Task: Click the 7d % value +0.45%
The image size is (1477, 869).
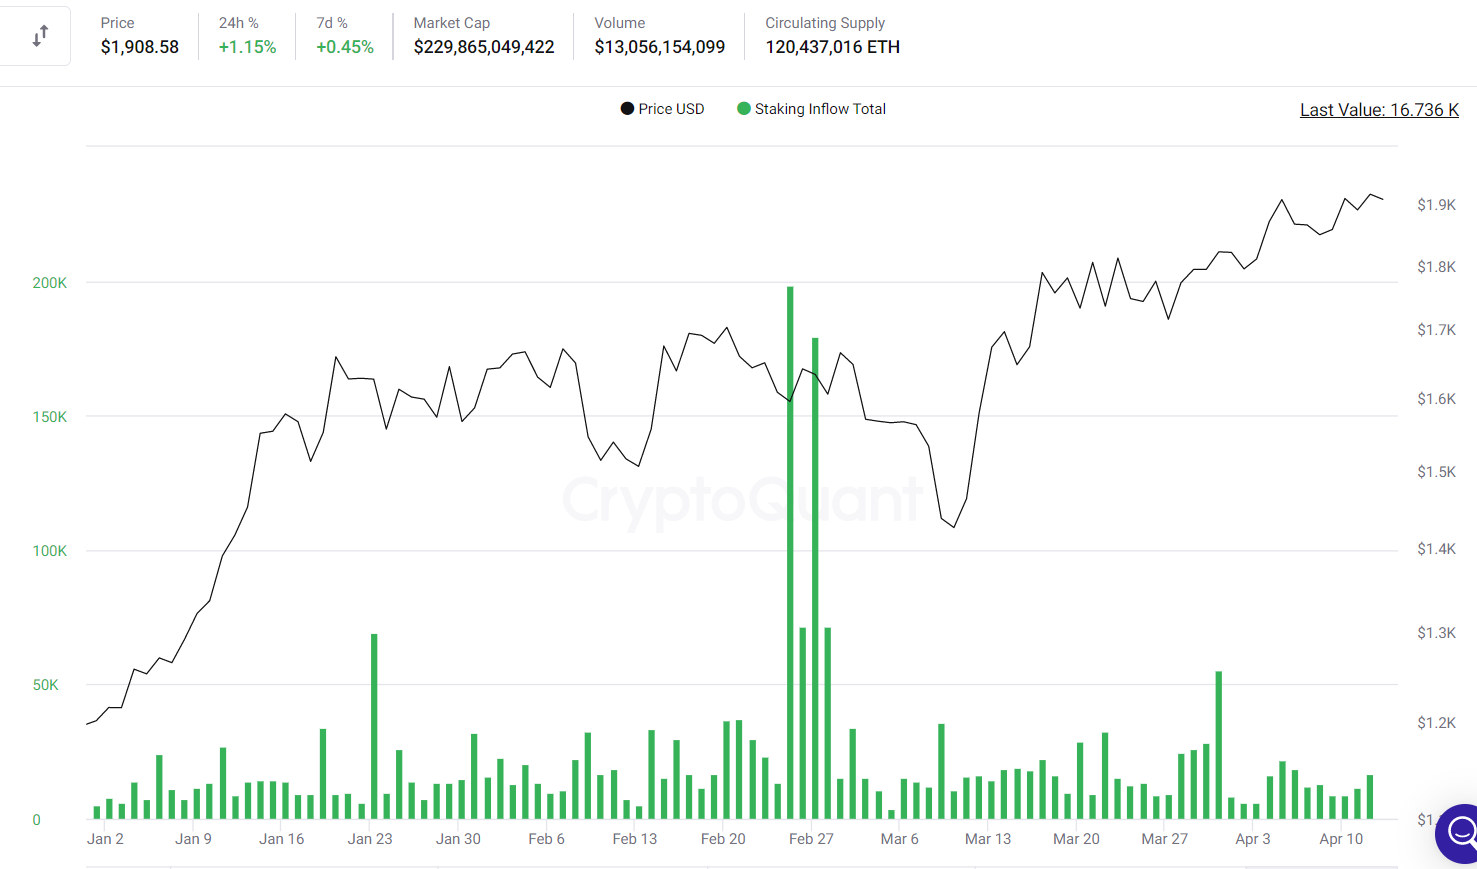Action: point(345,47)
